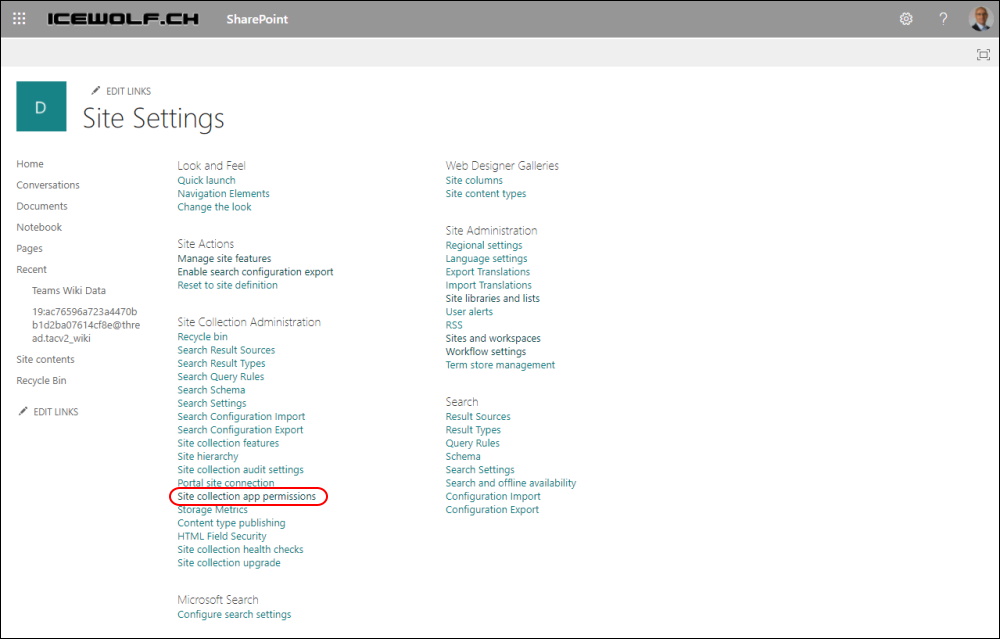The image size is (1000, 639).
Task: Open Site libraries and lists
Action: pos(492,298)
